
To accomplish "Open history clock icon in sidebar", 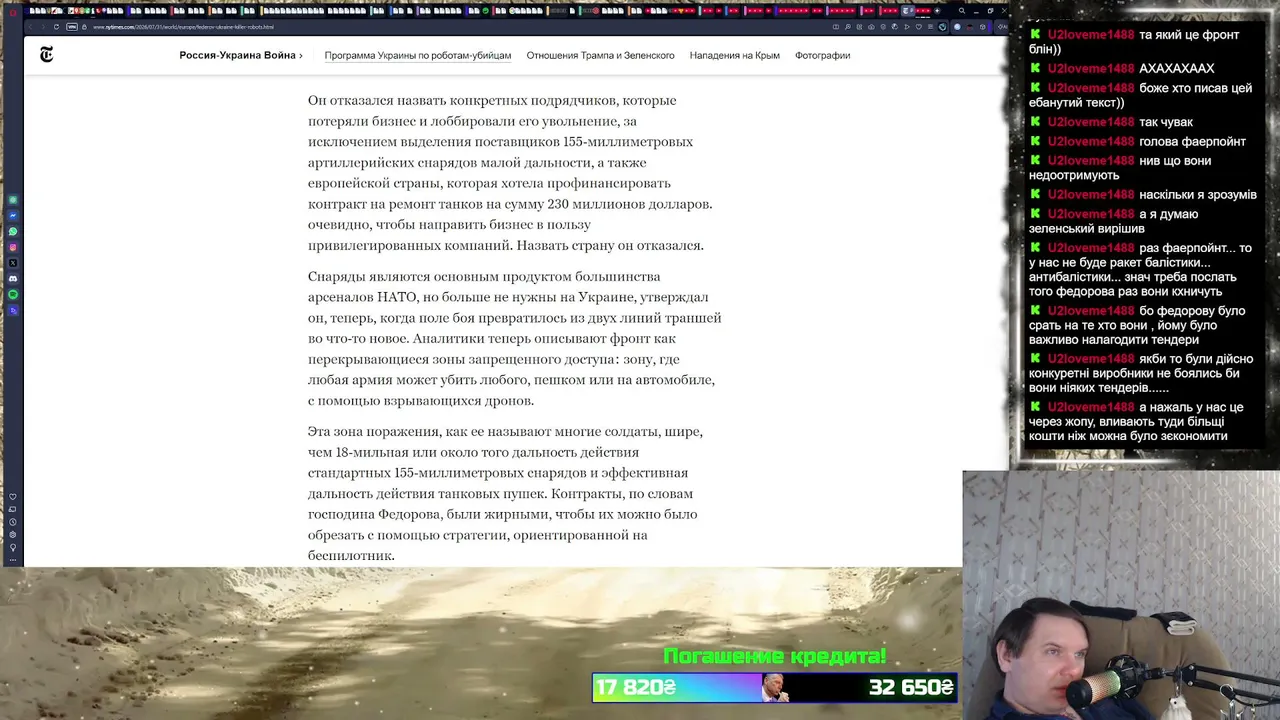I will (13, 522).
